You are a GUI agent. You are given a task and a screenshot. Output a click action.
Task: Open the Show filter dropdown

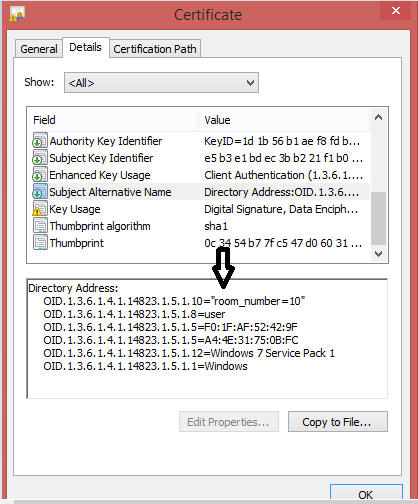pyautogui.click(x=161, y=82)
